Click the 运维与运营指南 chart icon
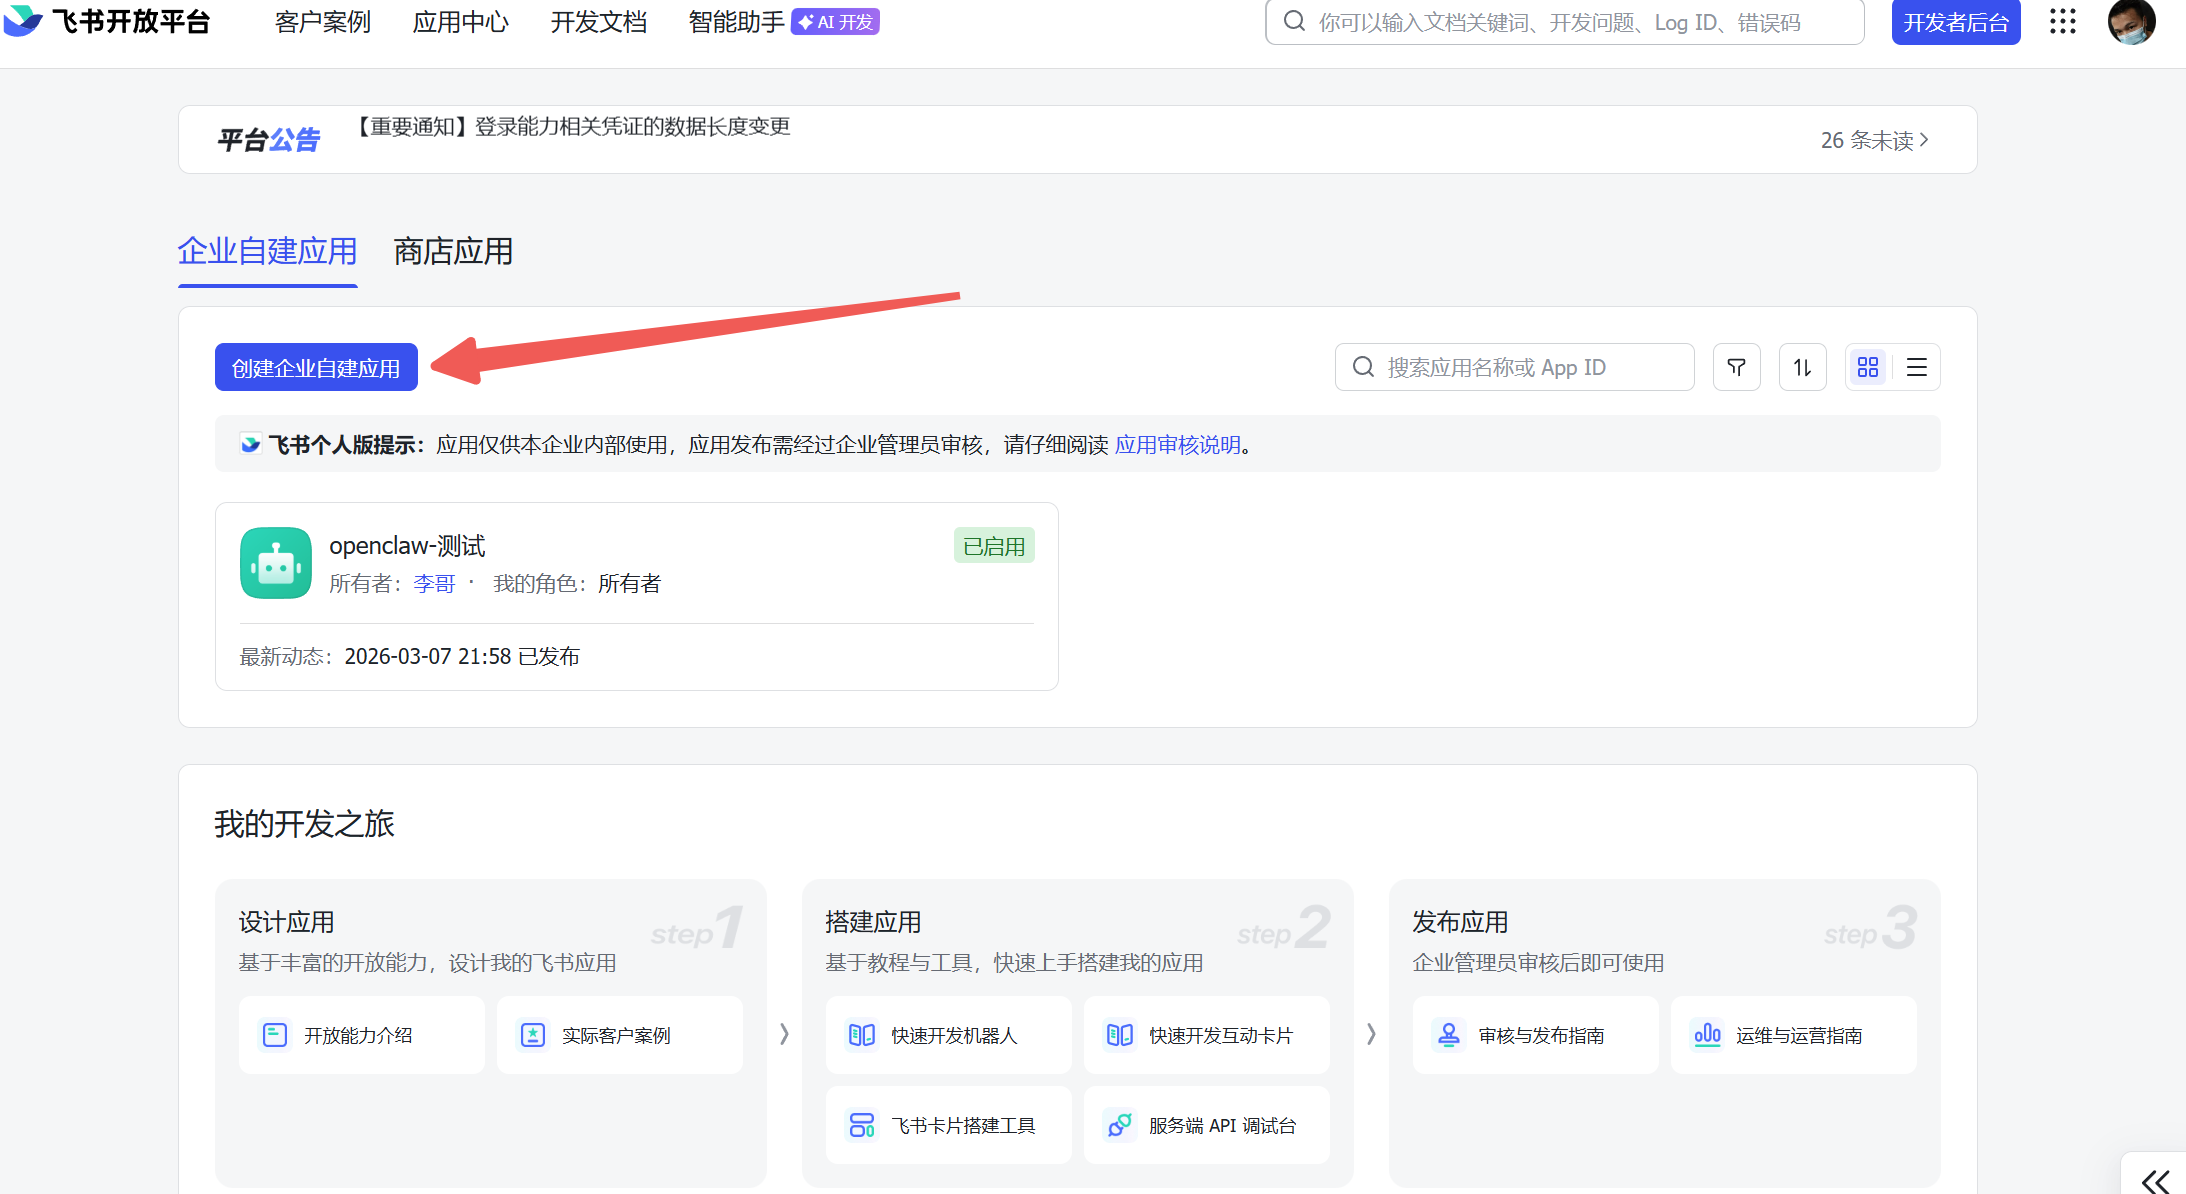The width and height of the screenshot is (2186, 1194). point(1707,1034)
